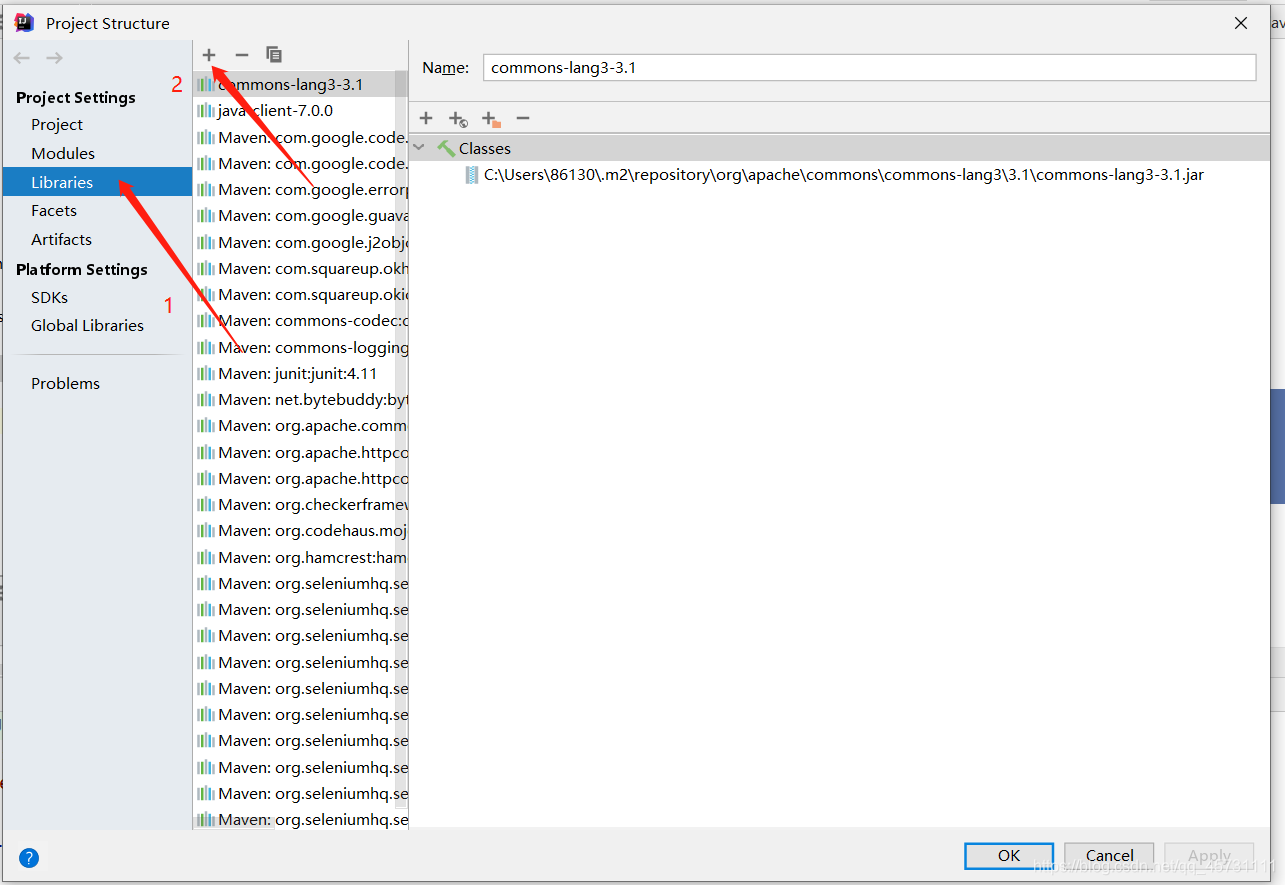Open the Modules settings page
The height and width of the screenshot is (885, 1285).
(63, 153)
